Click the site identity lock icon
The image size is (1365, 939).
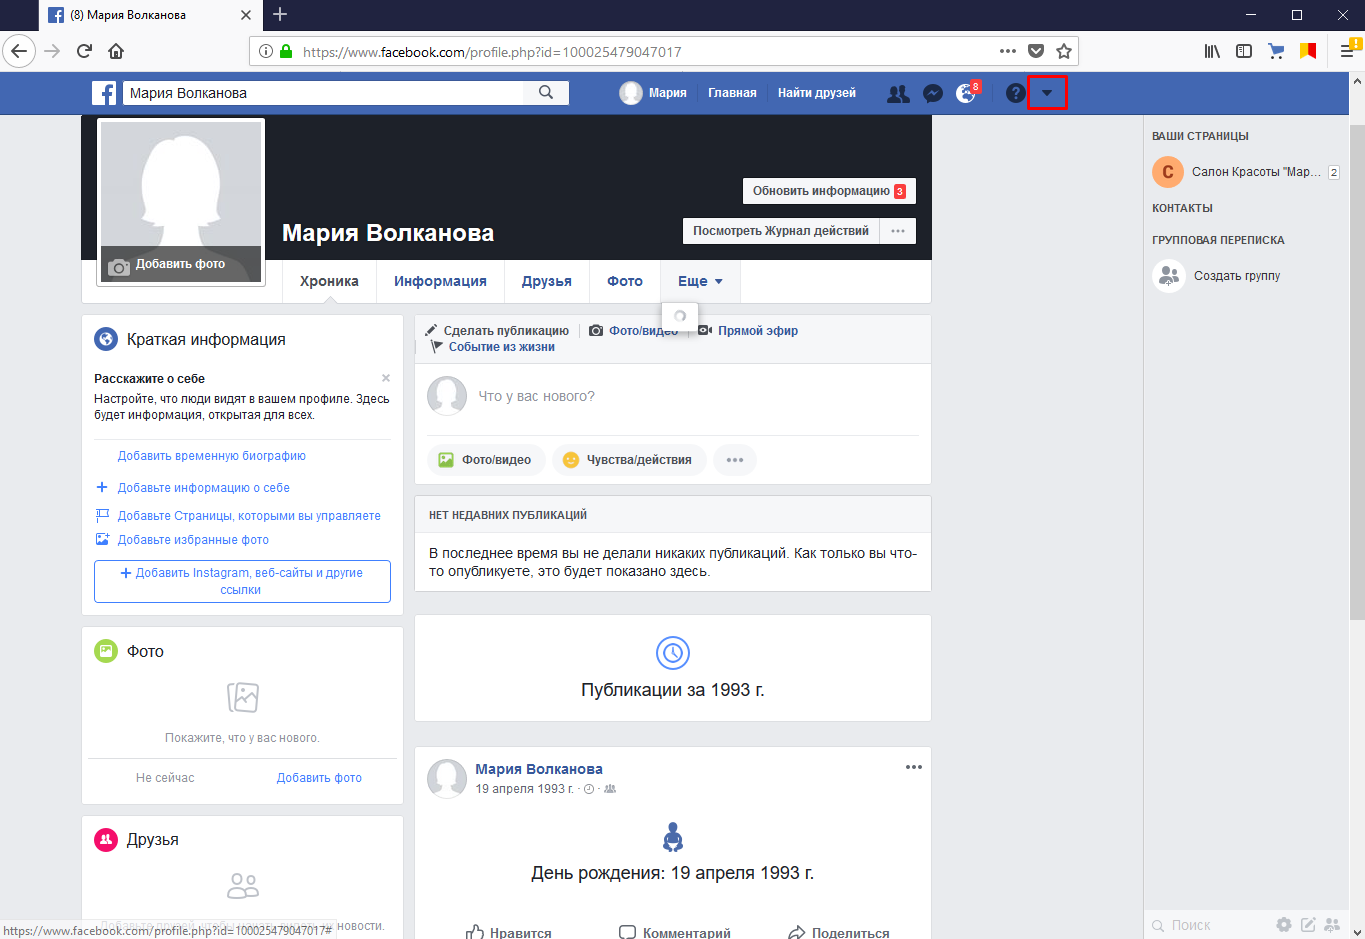click(286, 51)
